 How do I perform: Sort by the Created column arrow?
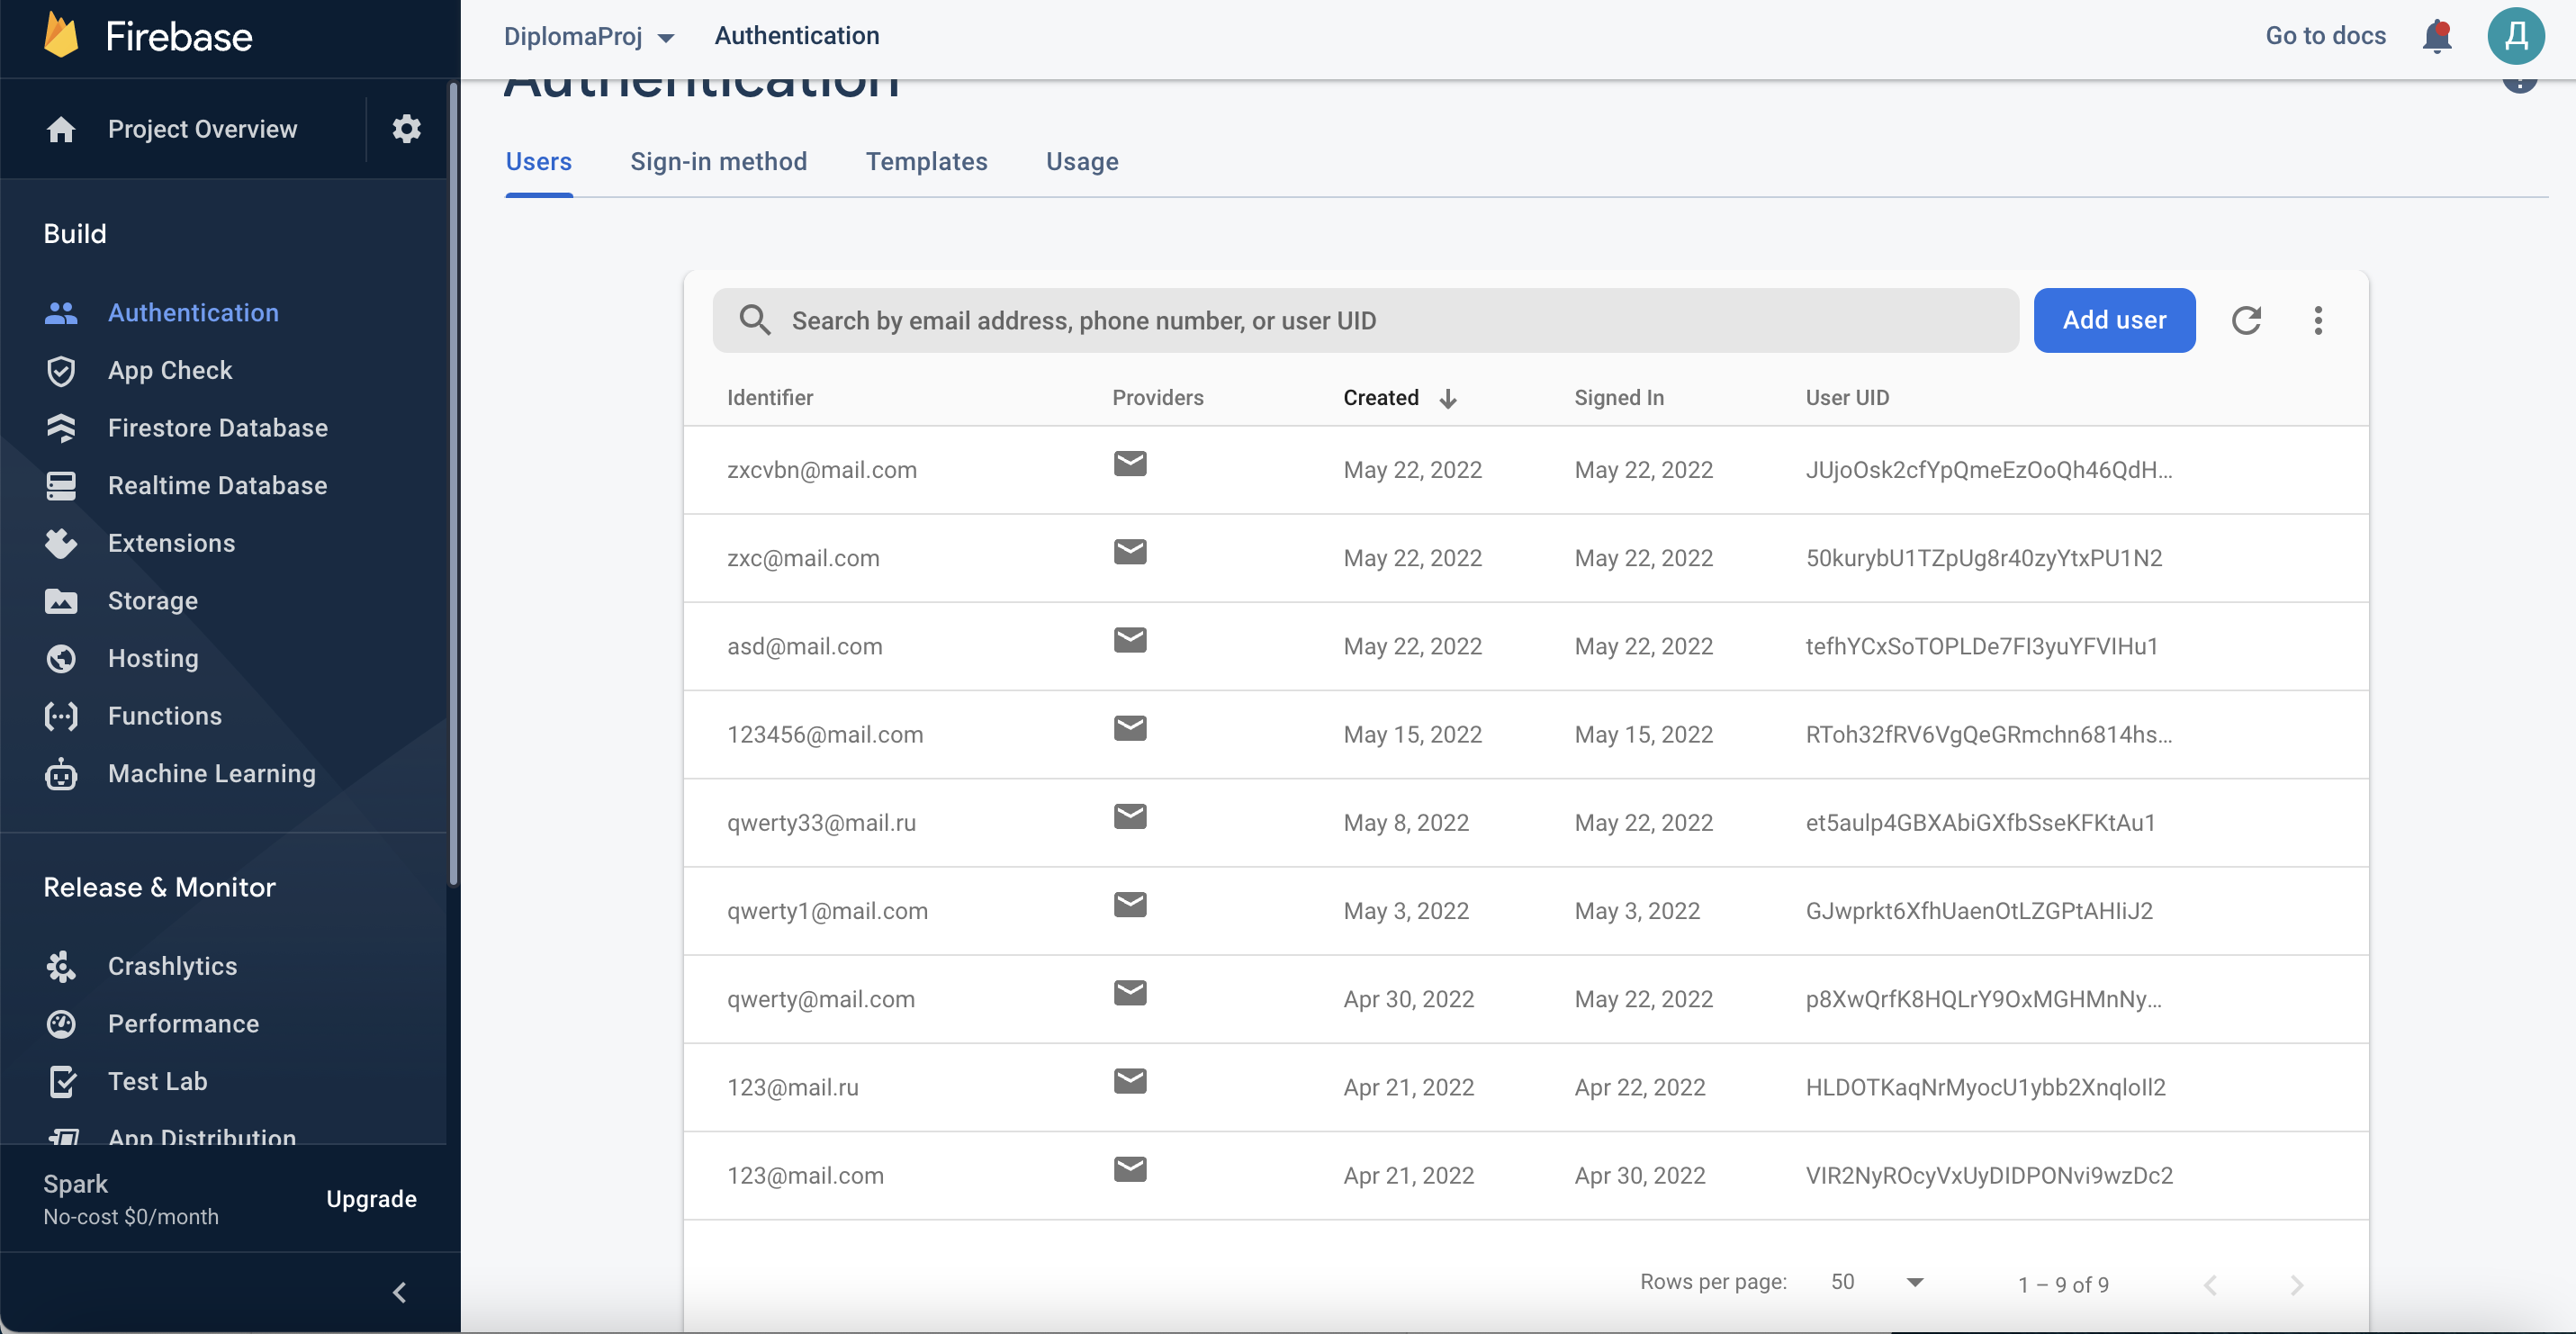(x=1447, y=398)
